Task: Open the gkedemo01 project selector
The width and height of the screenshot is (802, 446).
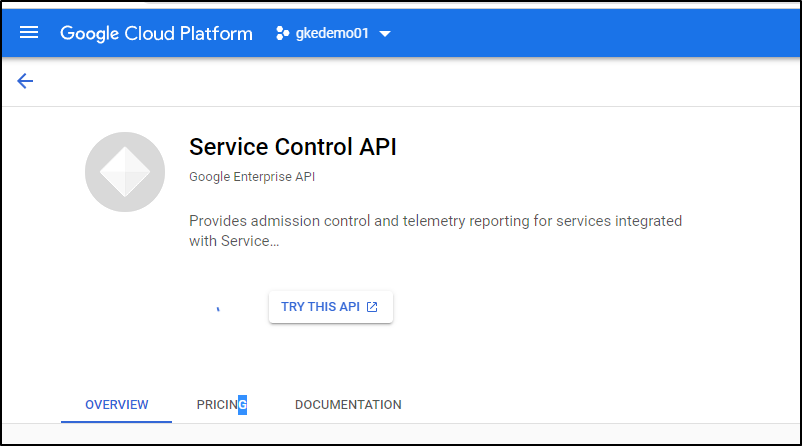Action: [333, 33]
